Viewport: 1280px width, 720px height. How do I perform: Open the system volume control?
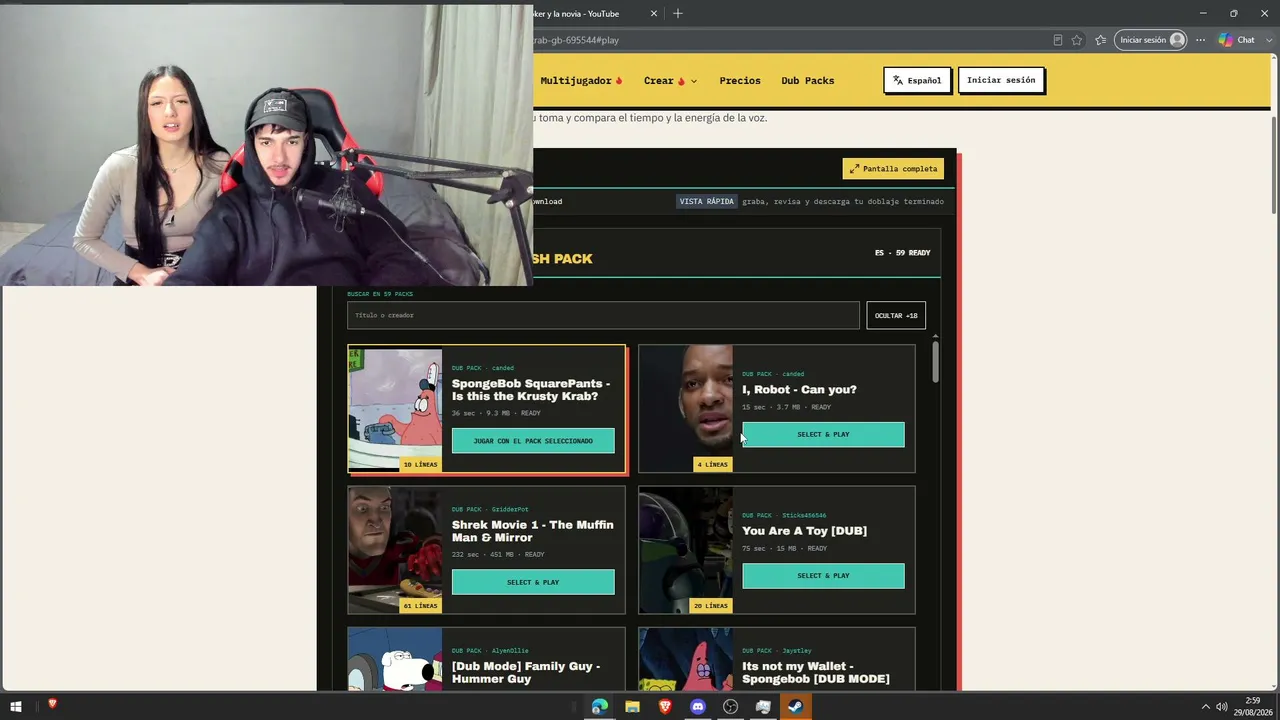1222,707
